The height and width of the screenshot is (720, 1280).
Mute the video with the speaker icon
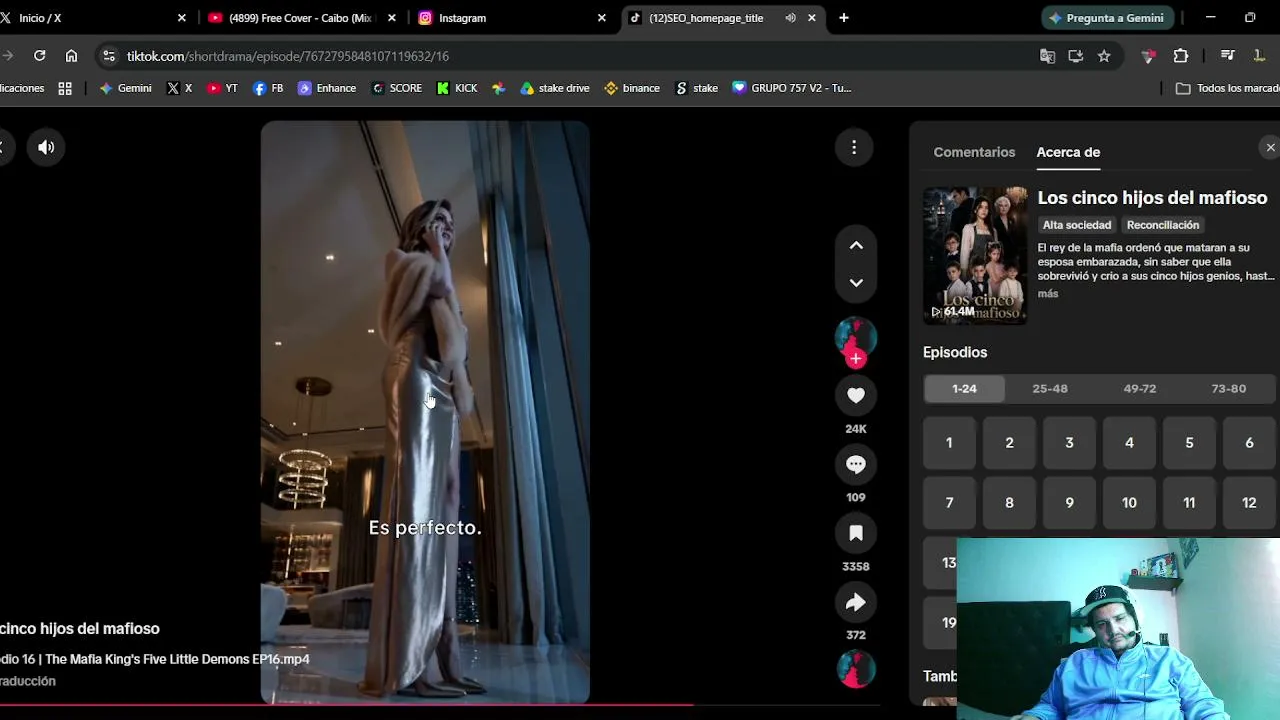pyautogui.click(x=46, y=147)
